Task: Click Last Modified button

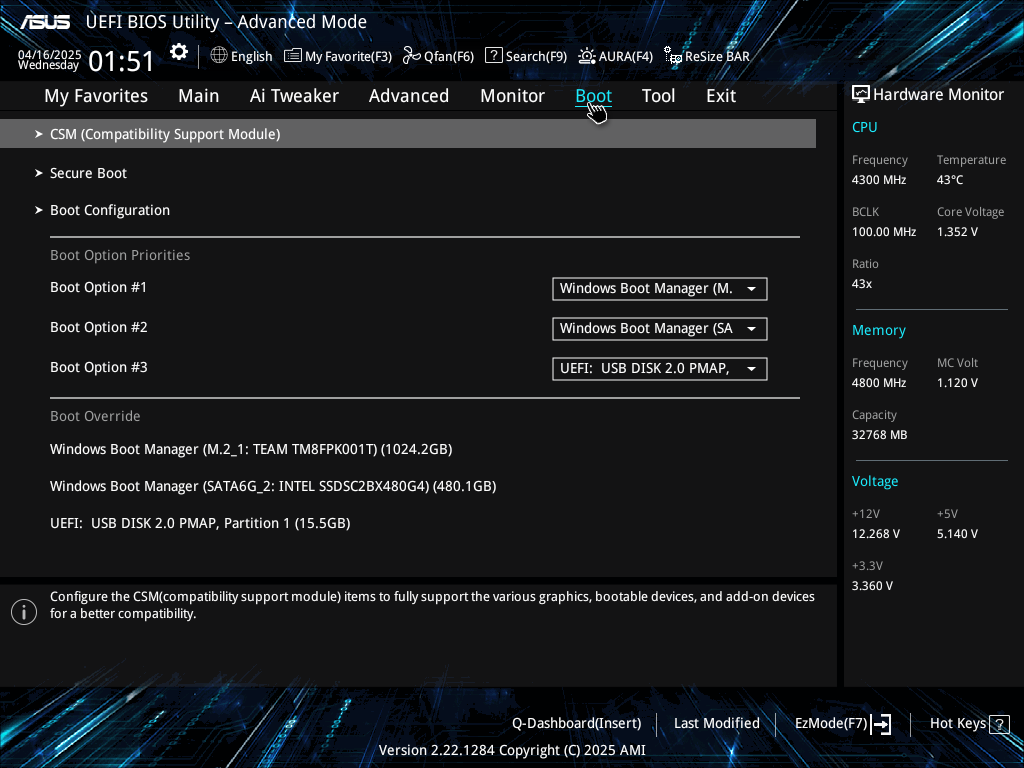Action: (716, 724)
